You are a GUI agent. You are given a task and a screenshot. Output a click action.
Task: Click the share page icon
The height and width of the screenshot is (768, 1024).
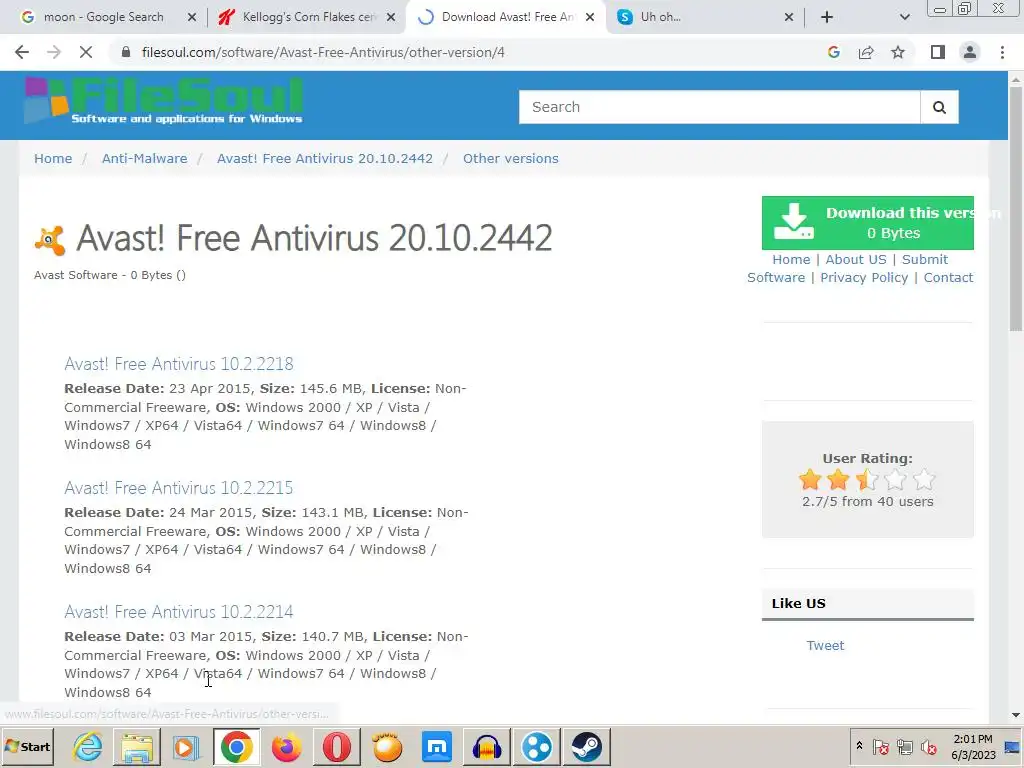click(866, 52)
